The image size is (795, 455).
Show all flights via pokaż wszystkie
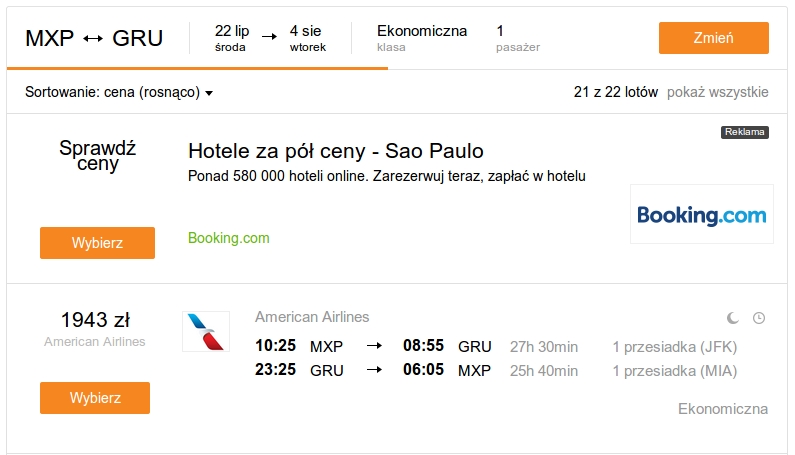click(717, 92)
